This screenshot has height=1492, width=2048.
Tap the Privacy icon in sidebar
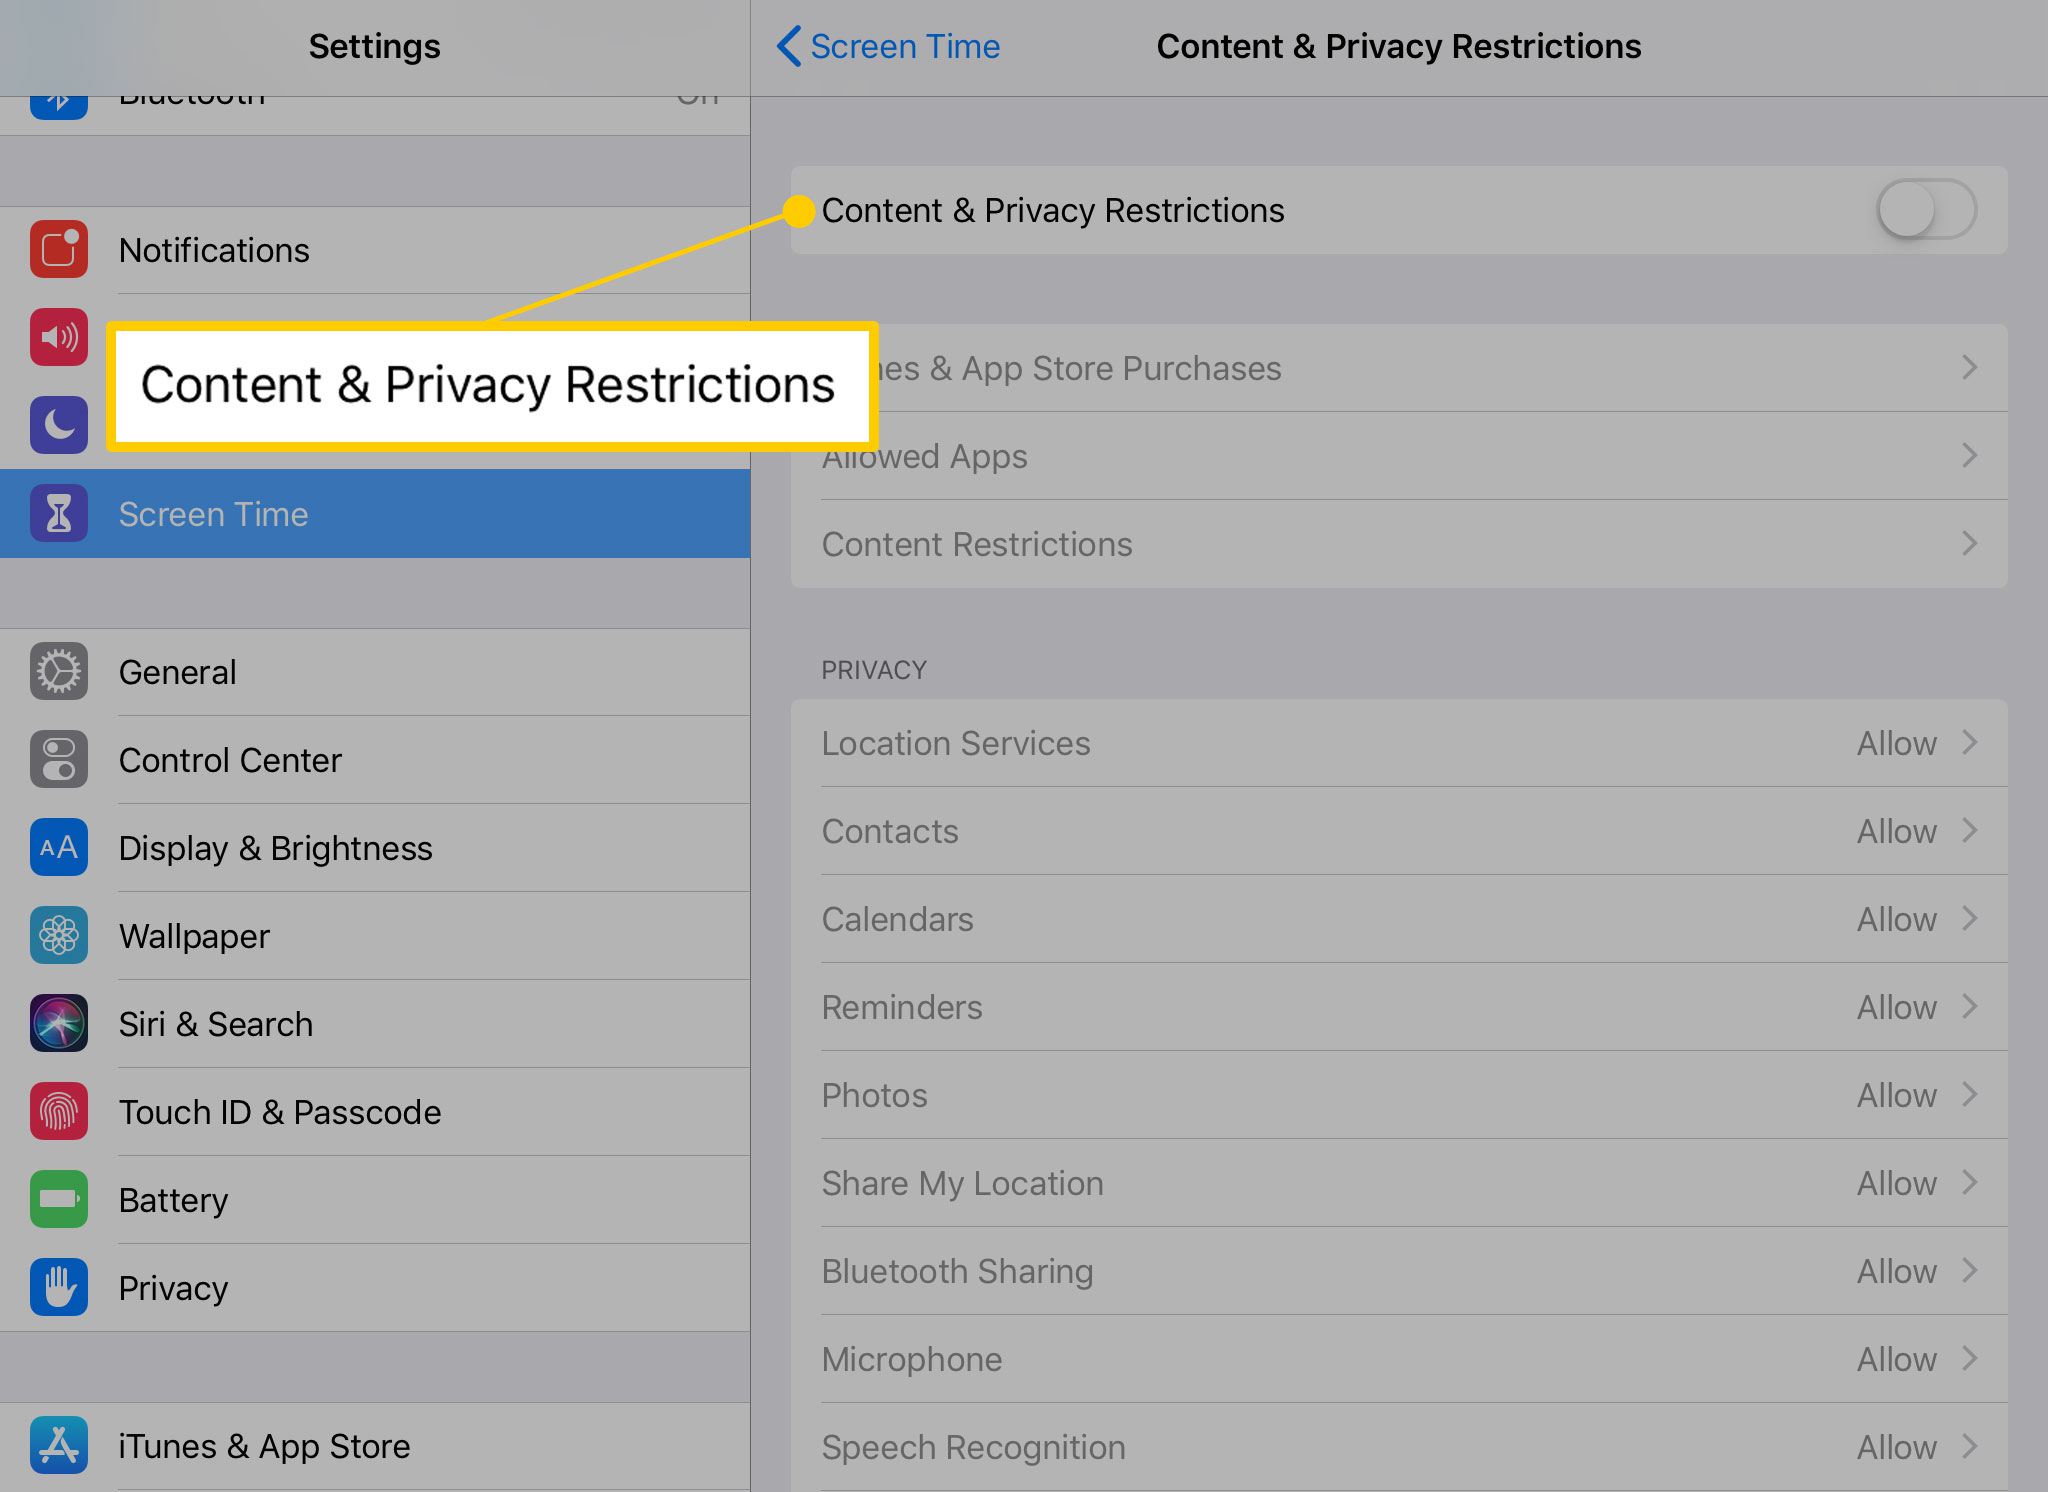(59, 1285)
